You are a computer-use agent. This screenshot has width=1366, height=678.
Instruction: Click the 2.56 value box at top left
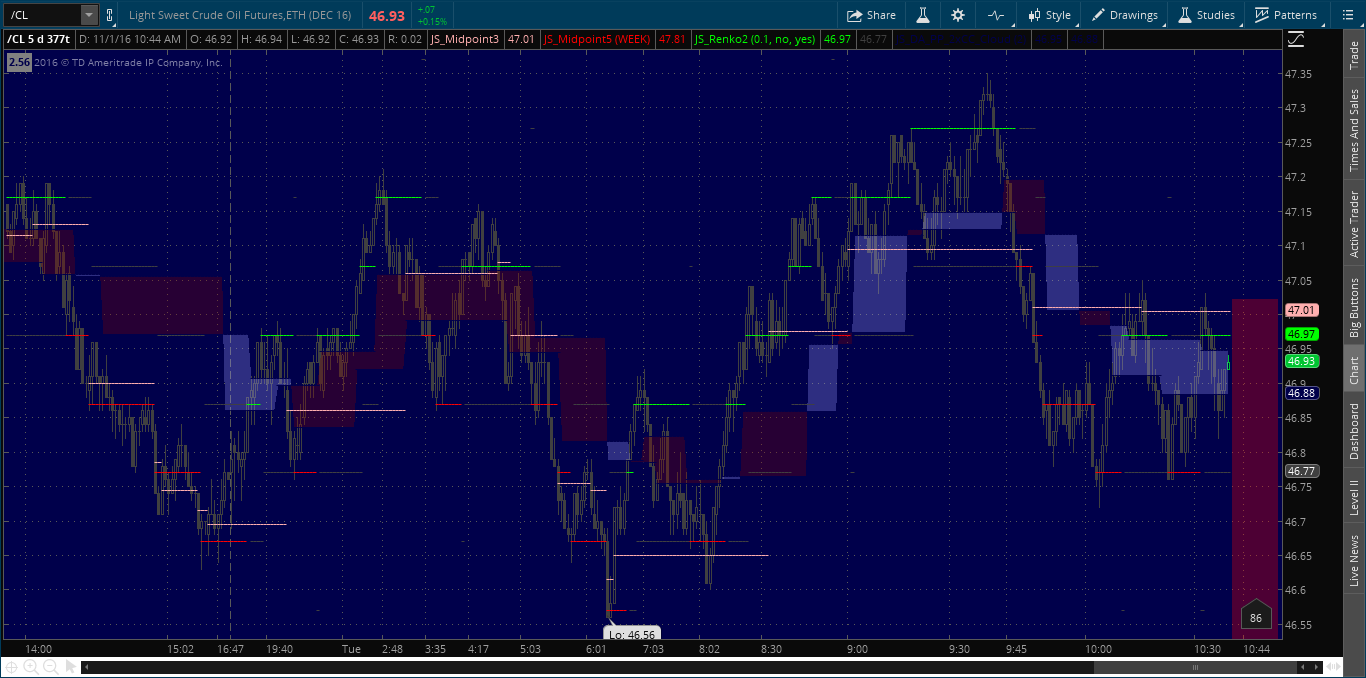[19, 62]
